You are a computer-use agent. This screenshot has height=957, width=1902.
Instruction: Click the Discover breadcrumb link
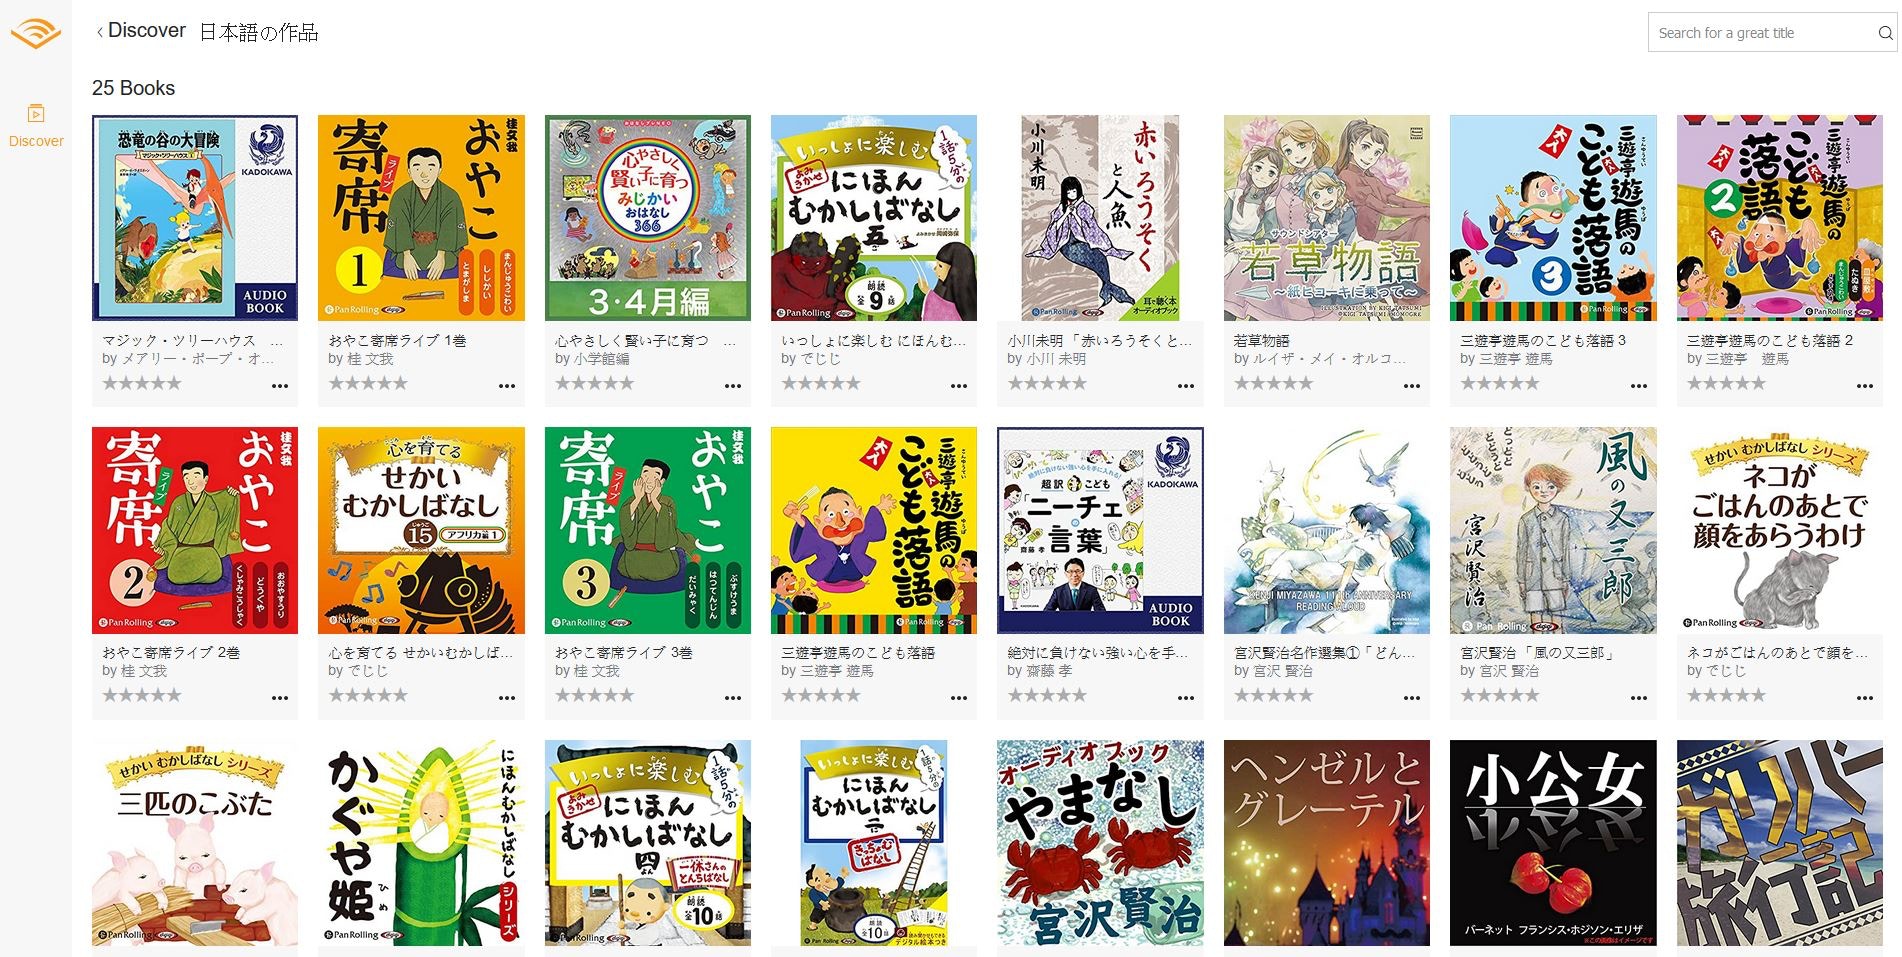click(147, 31)
